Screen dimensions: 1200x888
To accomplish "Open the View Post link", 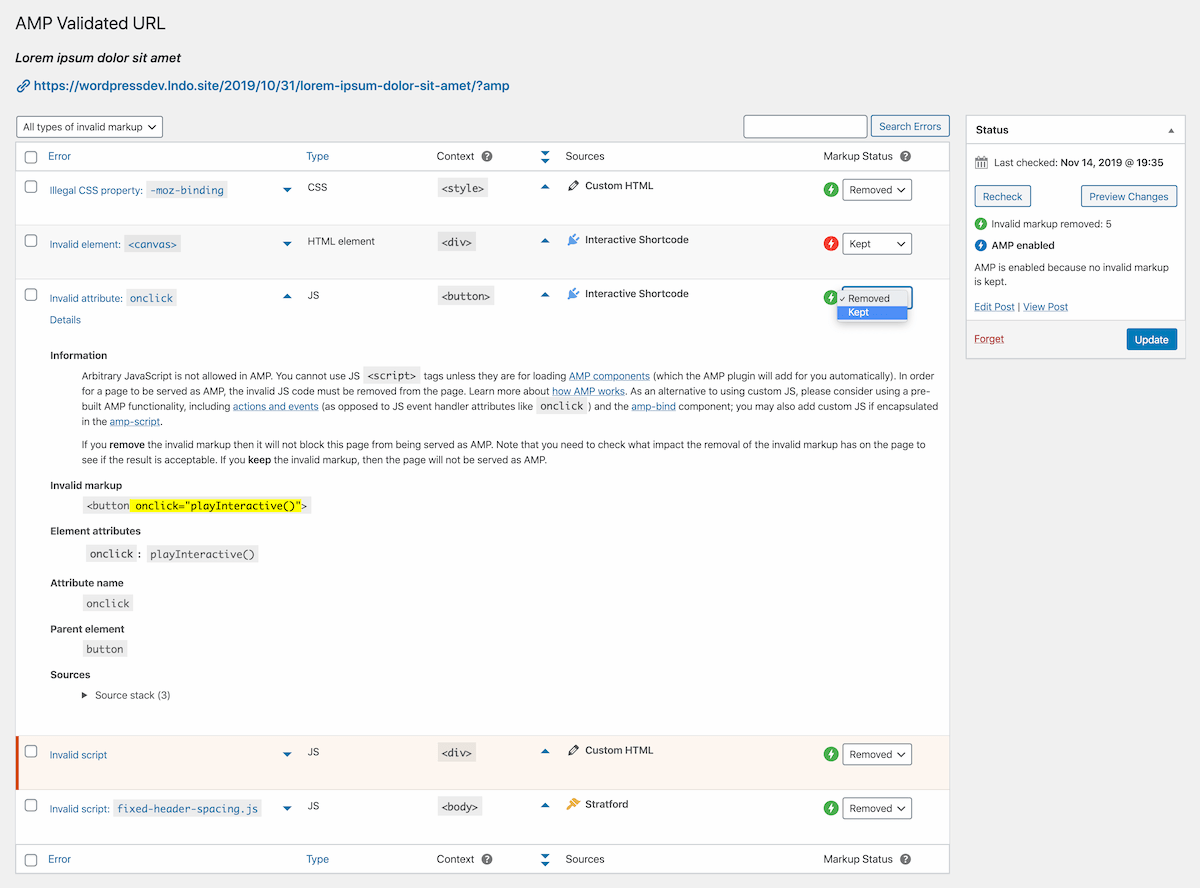I will point(1045,307).
